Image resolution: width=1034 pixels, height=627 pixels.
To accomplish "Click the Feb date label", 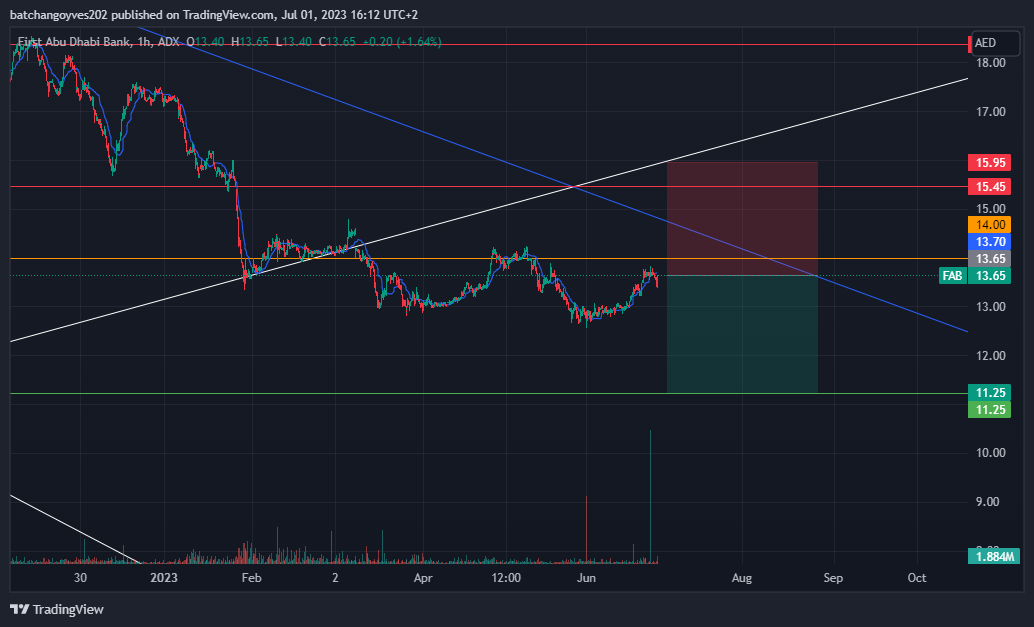I will (251, 578).
